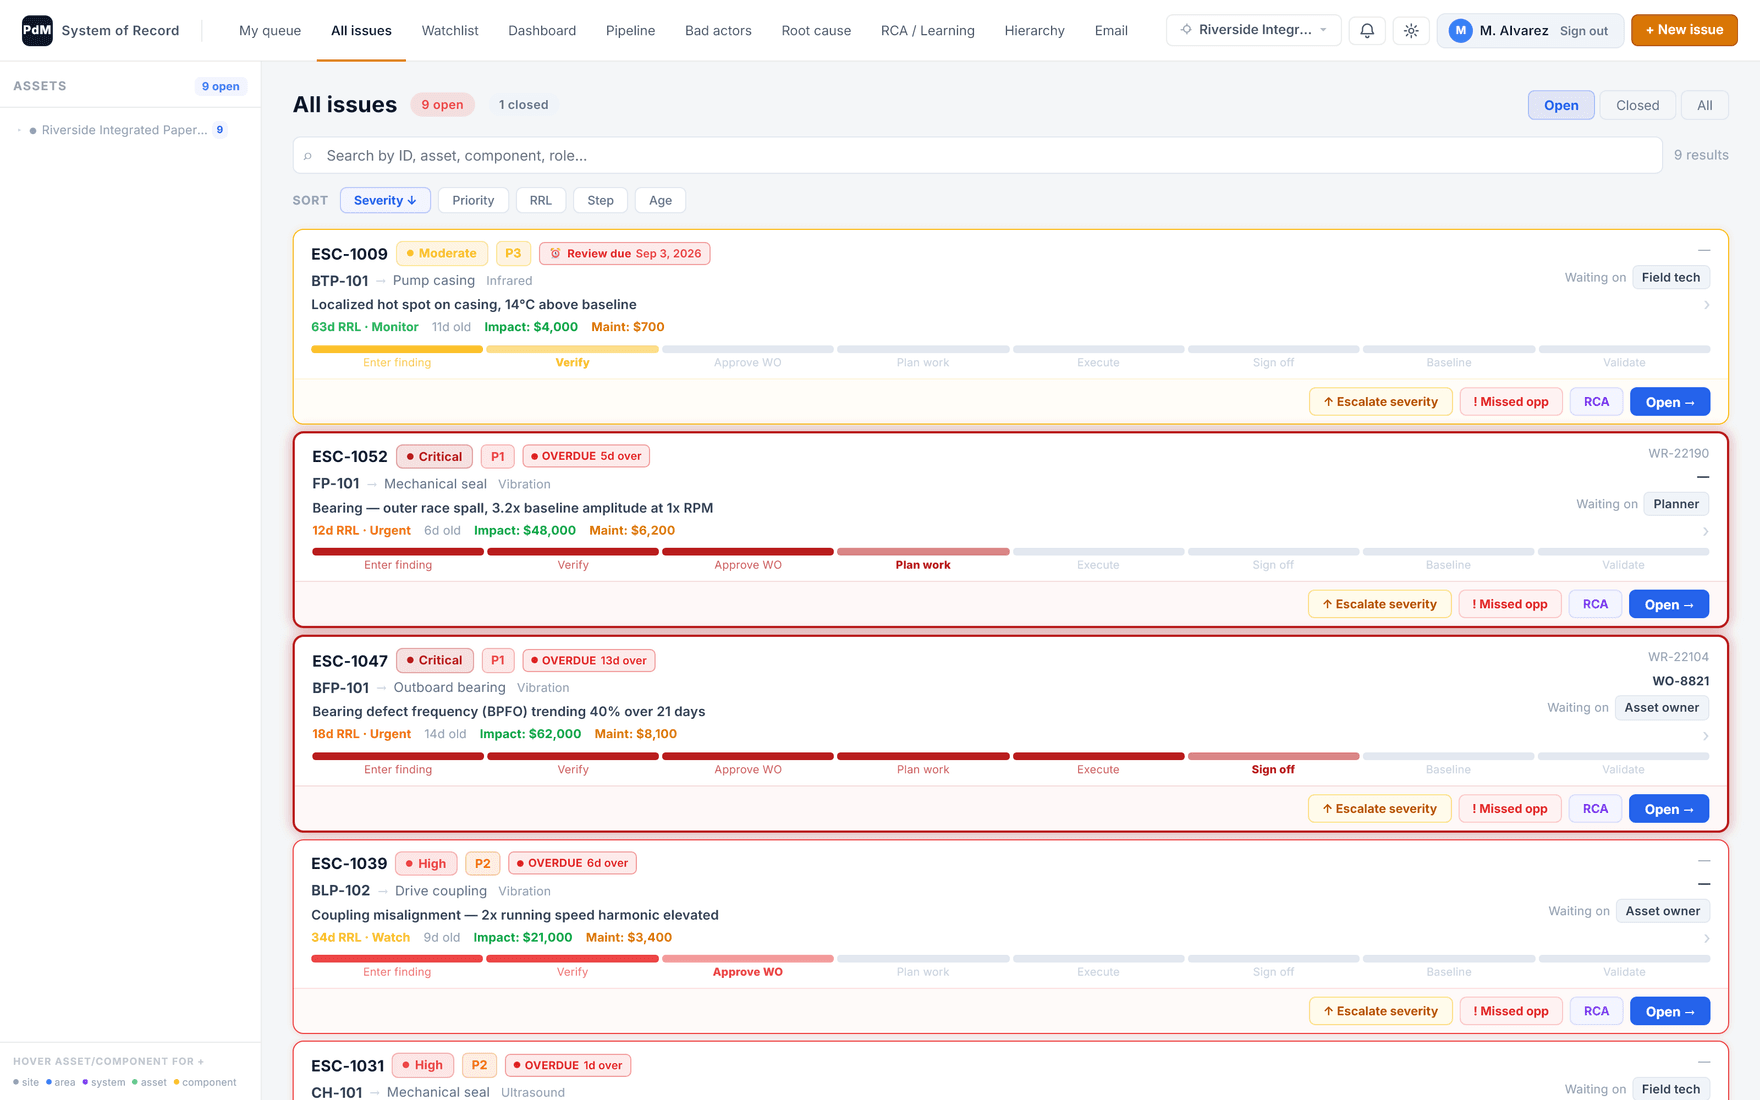The width and height of the screenshot is (1760, 1100).
Task: Open the Root cause tab
Action: [x=816, y=31]
